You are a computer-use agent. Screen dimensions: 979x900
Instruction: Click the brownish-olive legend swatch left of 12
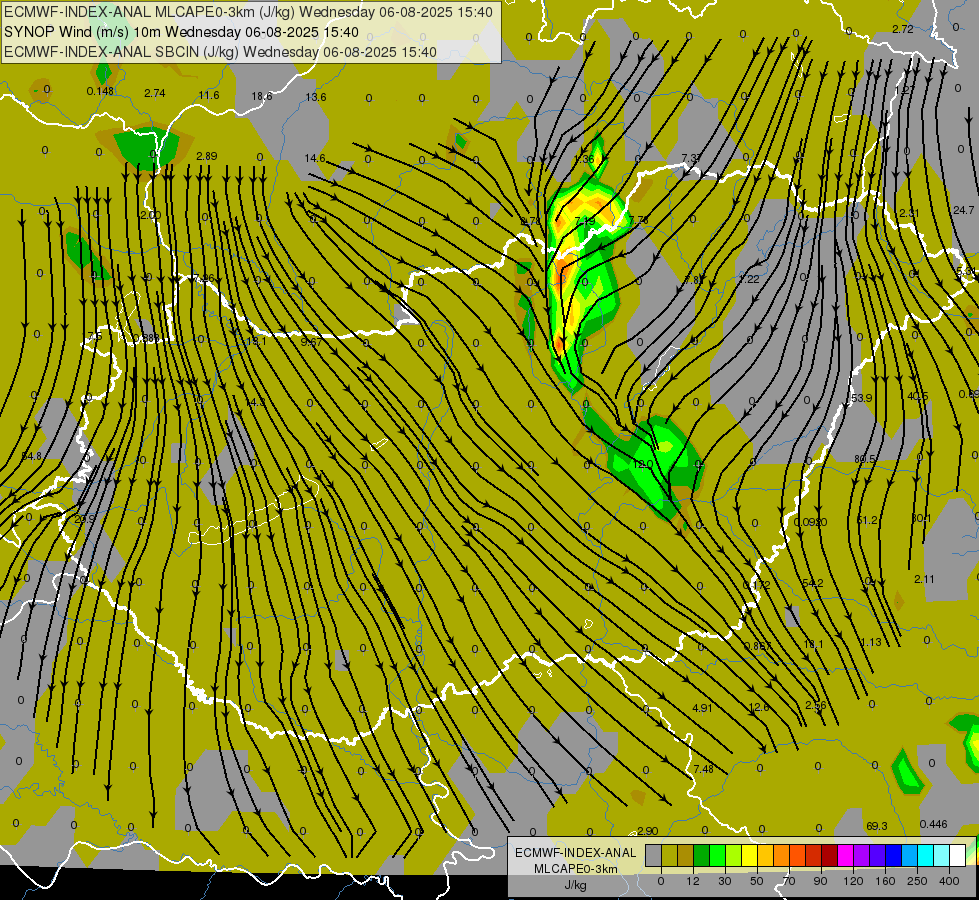(686, 856)
